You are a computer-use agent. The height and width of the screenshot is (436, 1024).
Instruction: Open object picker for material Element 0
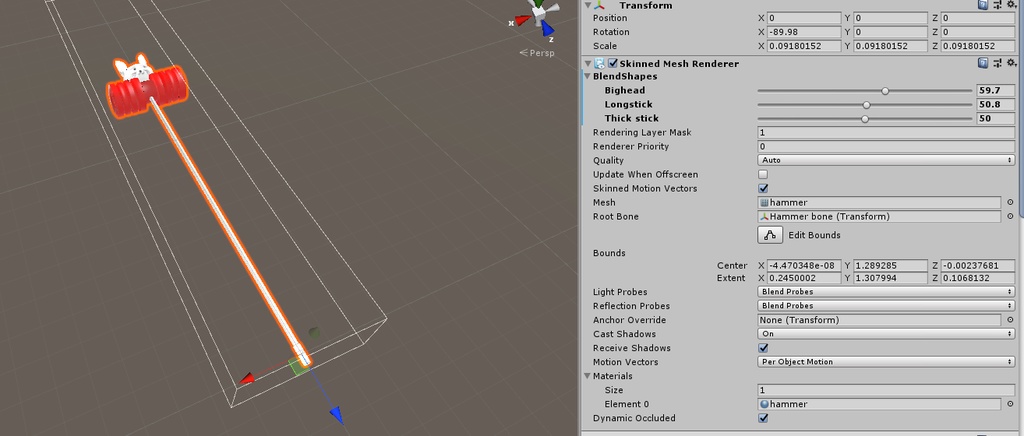pyautogui.click(x=1010, y=404)
